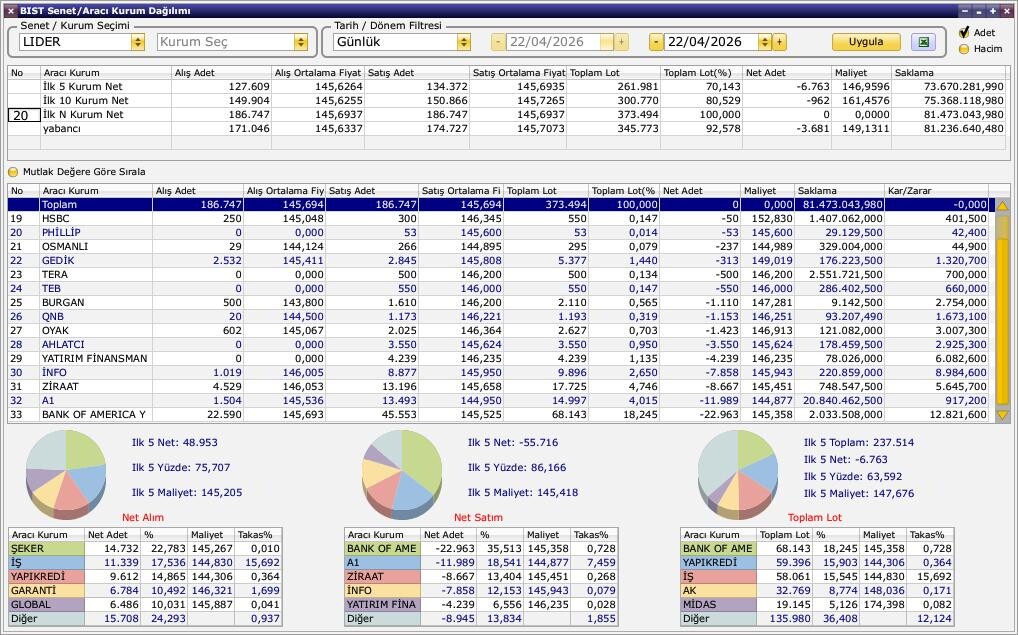
Task: Click the Net Alım pie chart
Action: click(66, 469)
